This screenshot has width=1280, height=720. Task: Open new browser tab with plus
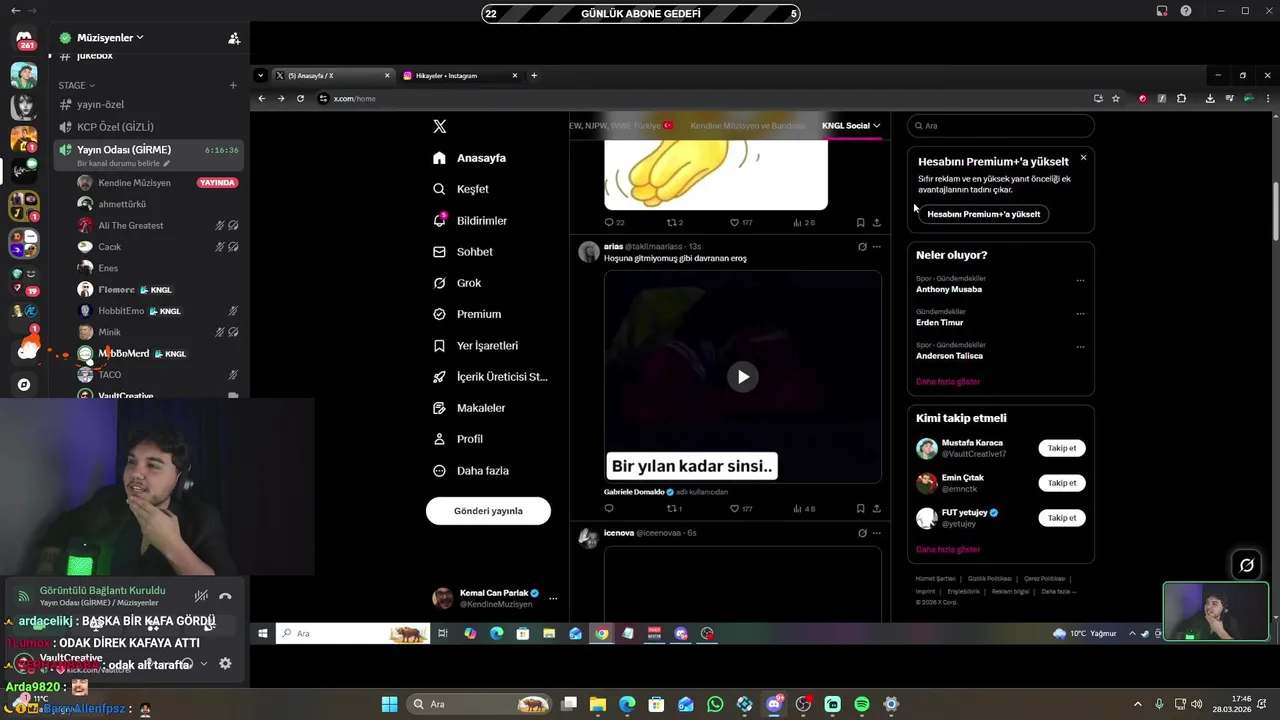[534, 75]
